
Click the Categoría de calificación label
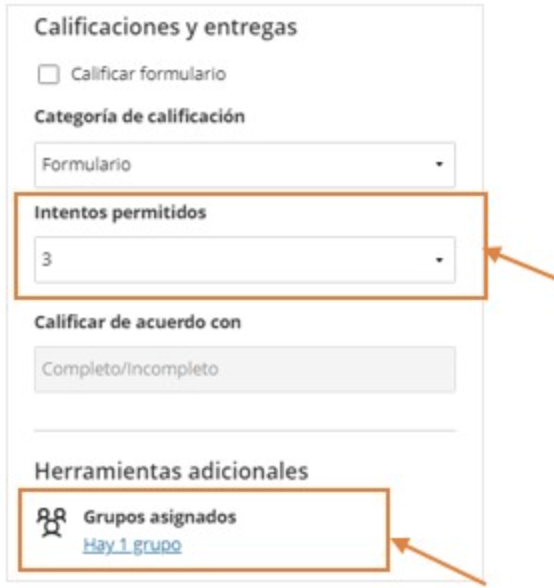[140, 117]
